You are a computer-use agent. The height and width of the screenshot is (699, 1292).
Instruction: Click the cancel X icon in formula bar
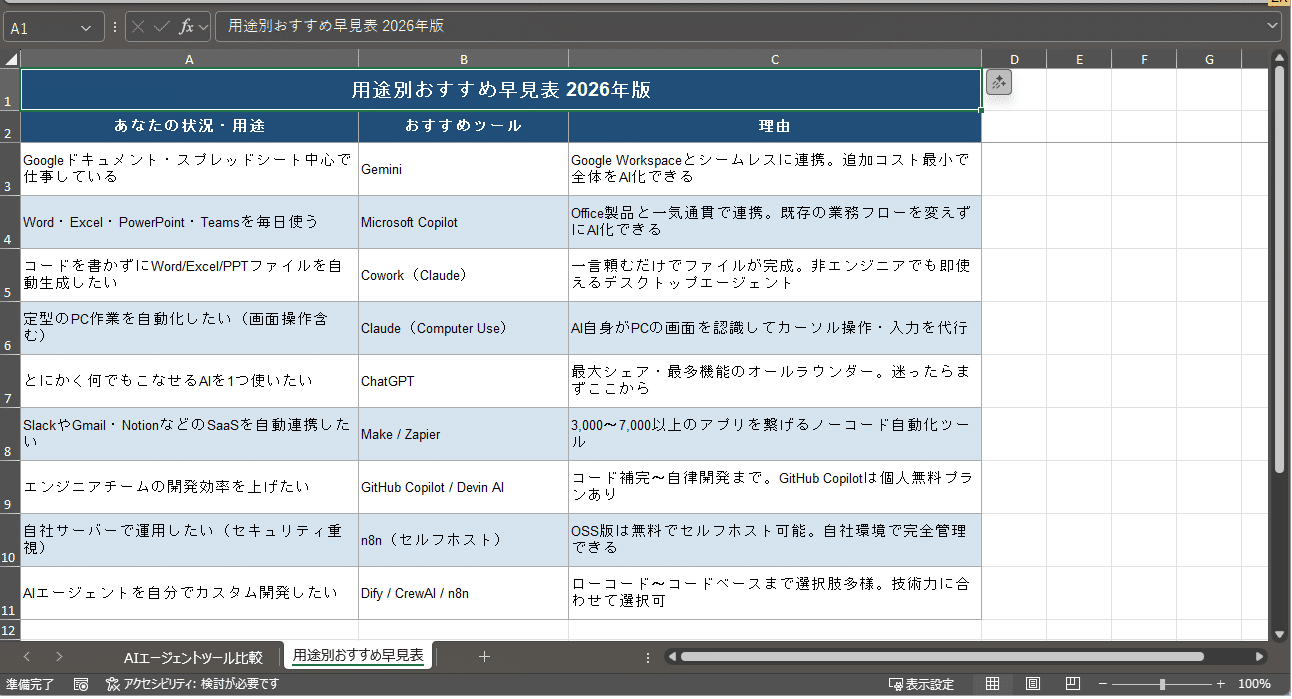138,27
